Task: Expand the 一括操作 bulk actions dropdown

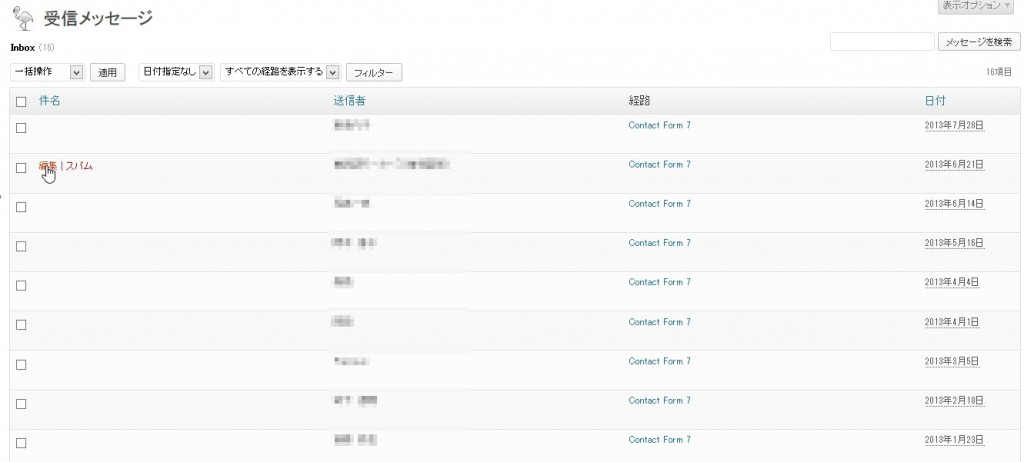Action: point(47,72)
